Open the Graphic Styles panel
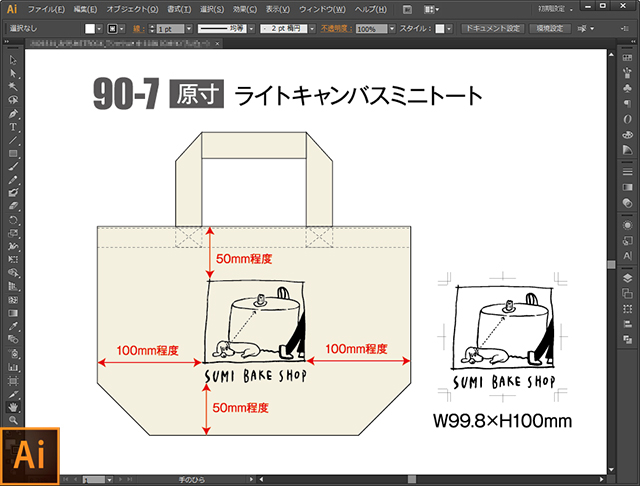 627,241
